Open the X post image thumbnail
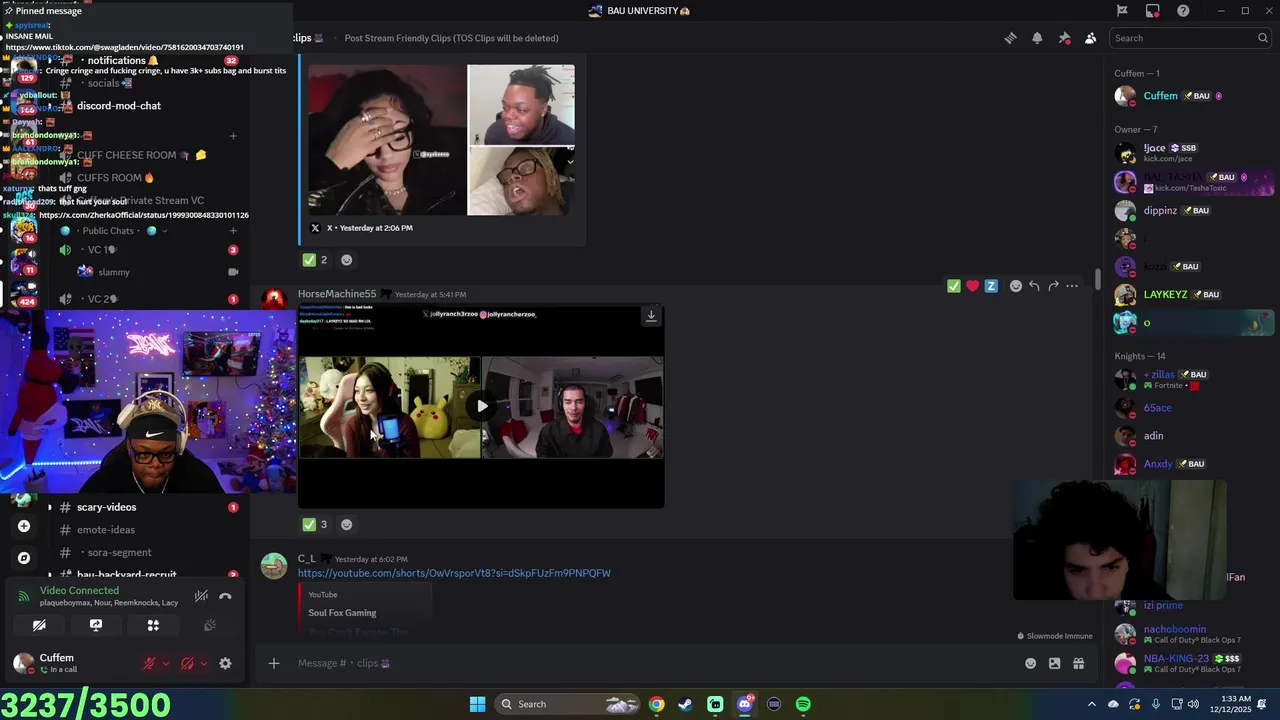This screenshot has width=1280, height=720. point(441,140)
